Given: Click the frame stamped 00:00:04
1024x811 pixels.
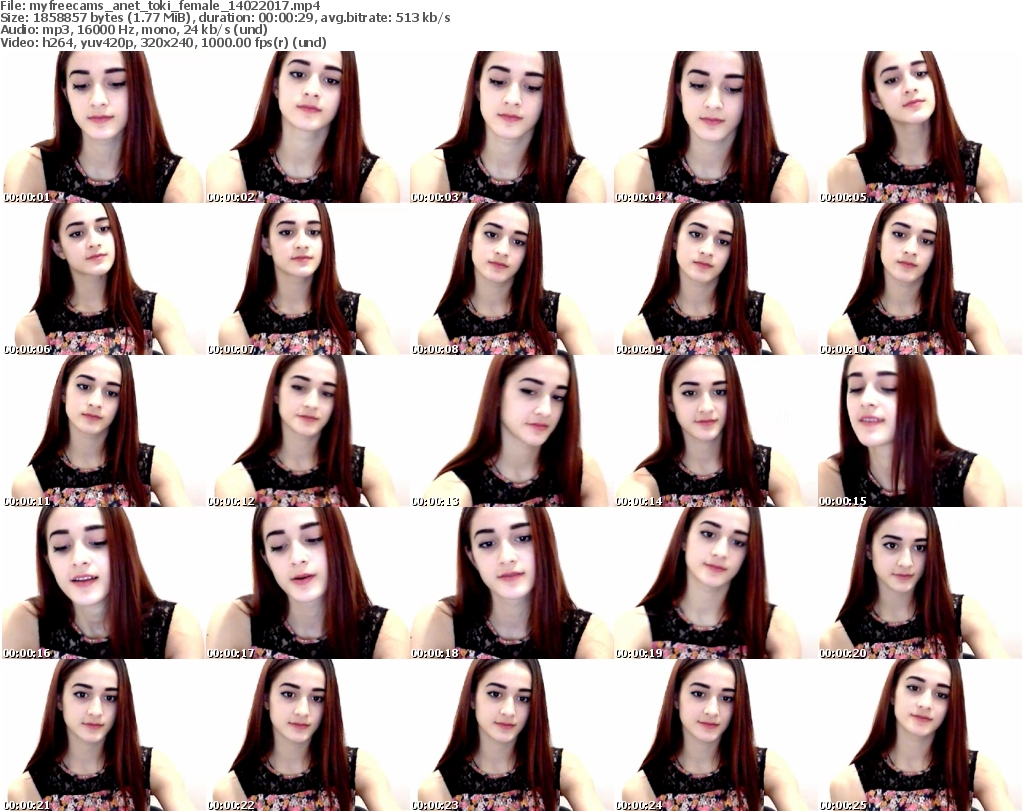Looking at the screenshot, I should click(715, 127).
